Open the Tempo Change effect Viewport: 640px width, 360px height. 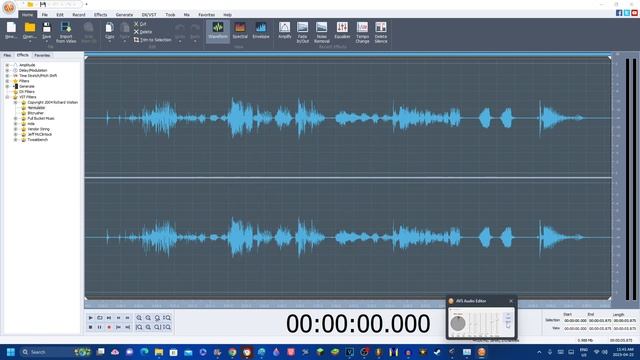[362, 32]
